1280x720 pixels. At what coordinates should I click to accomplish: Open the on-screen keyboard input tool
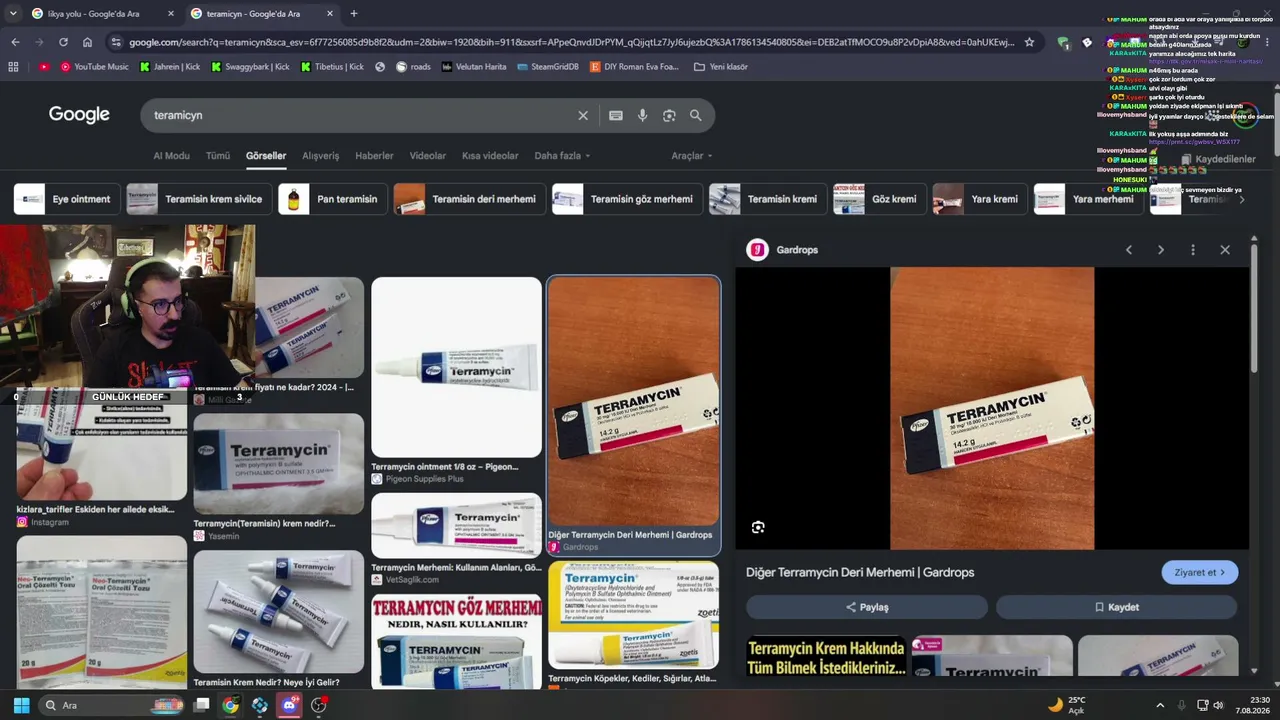(616, 115)
